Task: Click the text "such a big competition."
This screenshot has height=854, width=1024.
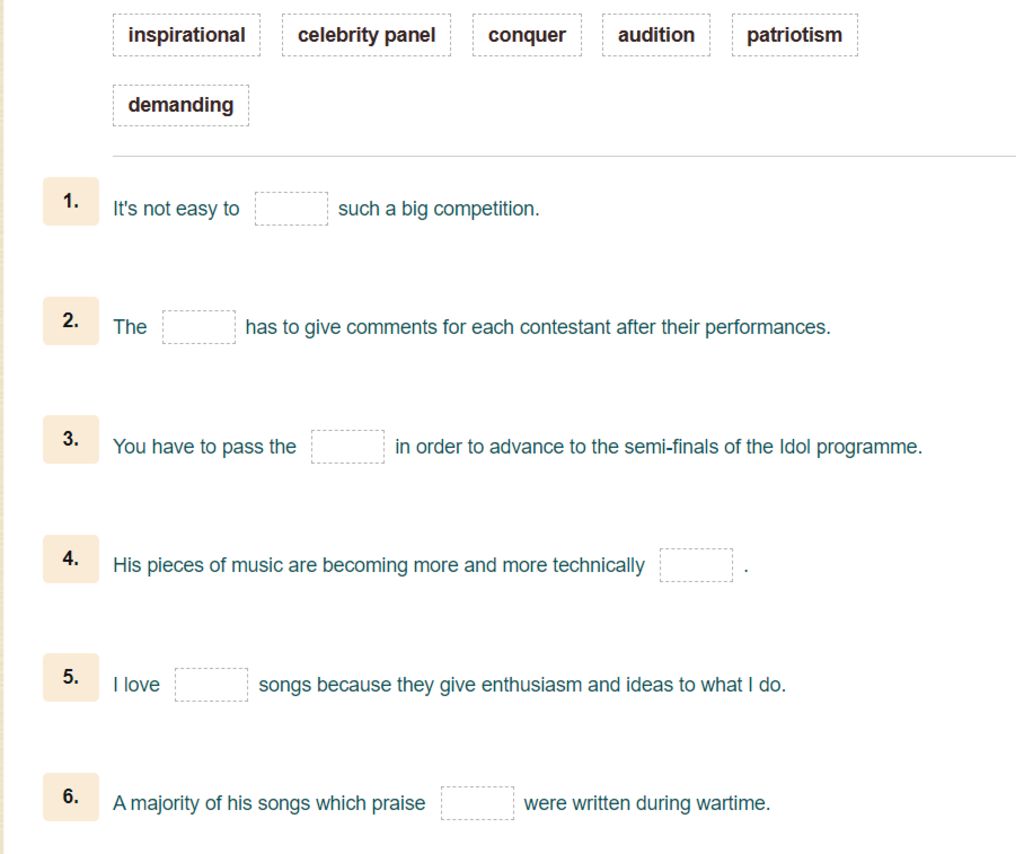Action: [438, 209]
